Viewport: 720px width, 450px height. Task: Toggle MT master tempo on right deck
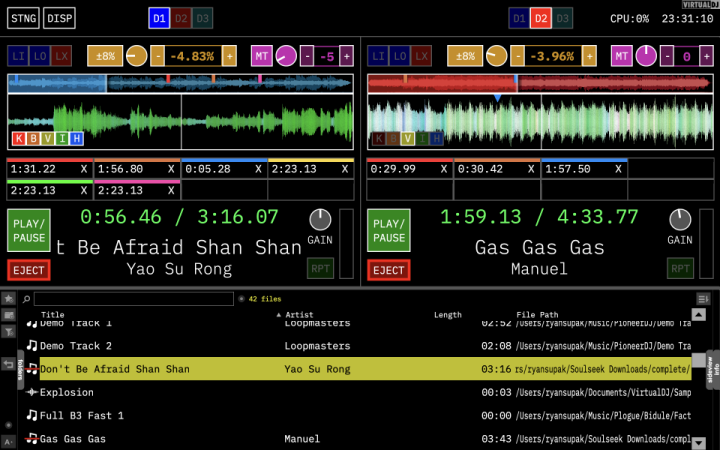pyautogui.click(x=622, y=56)
